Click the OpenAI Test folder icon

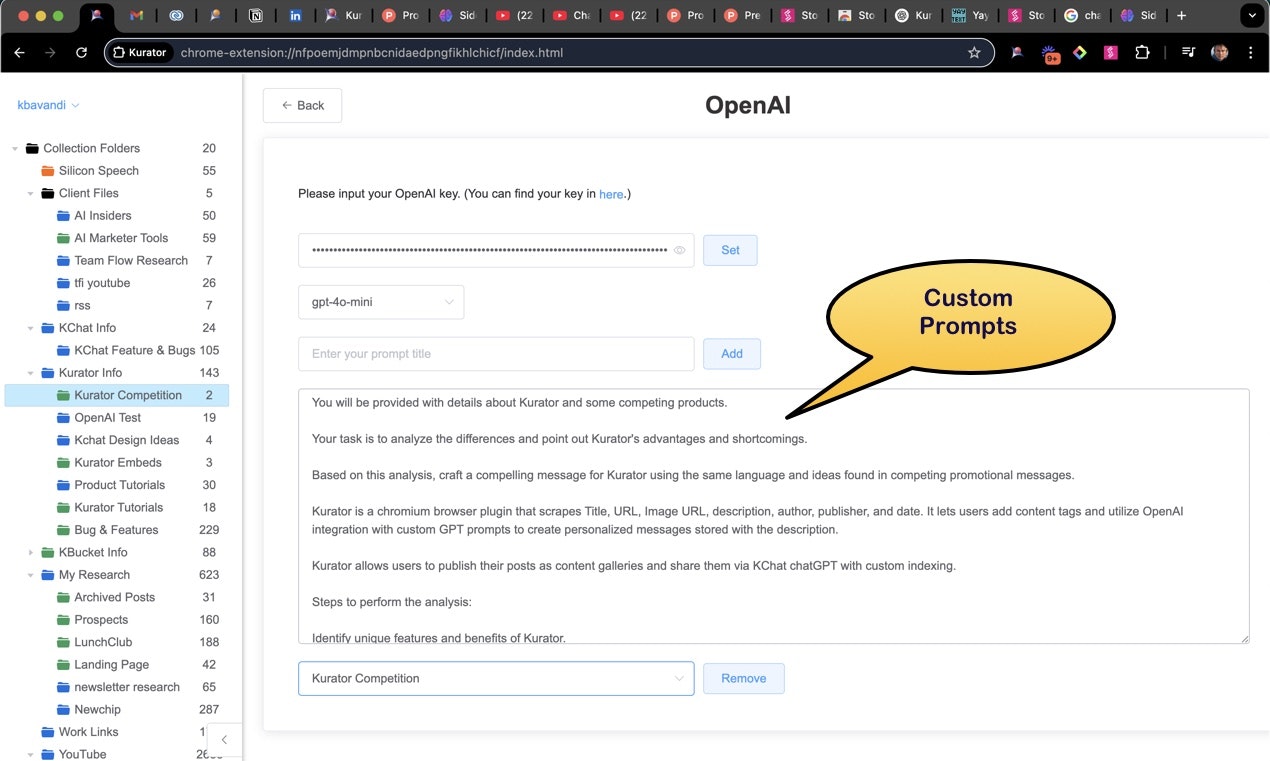pyautogui.click(x=64, y=418)
